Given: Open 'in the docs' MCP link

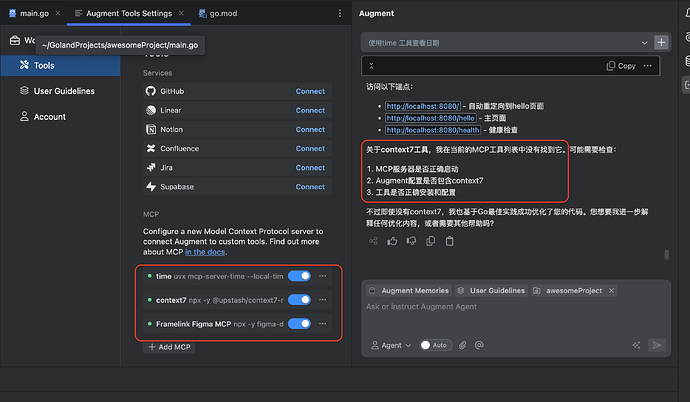Looking at the screenshot, I should (205, 252).
